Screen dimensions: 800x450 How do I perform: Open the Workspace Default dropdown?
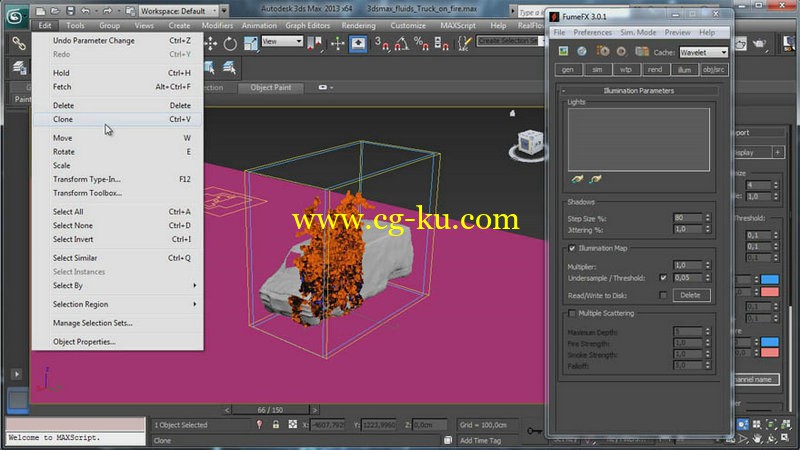pos(178,11)
